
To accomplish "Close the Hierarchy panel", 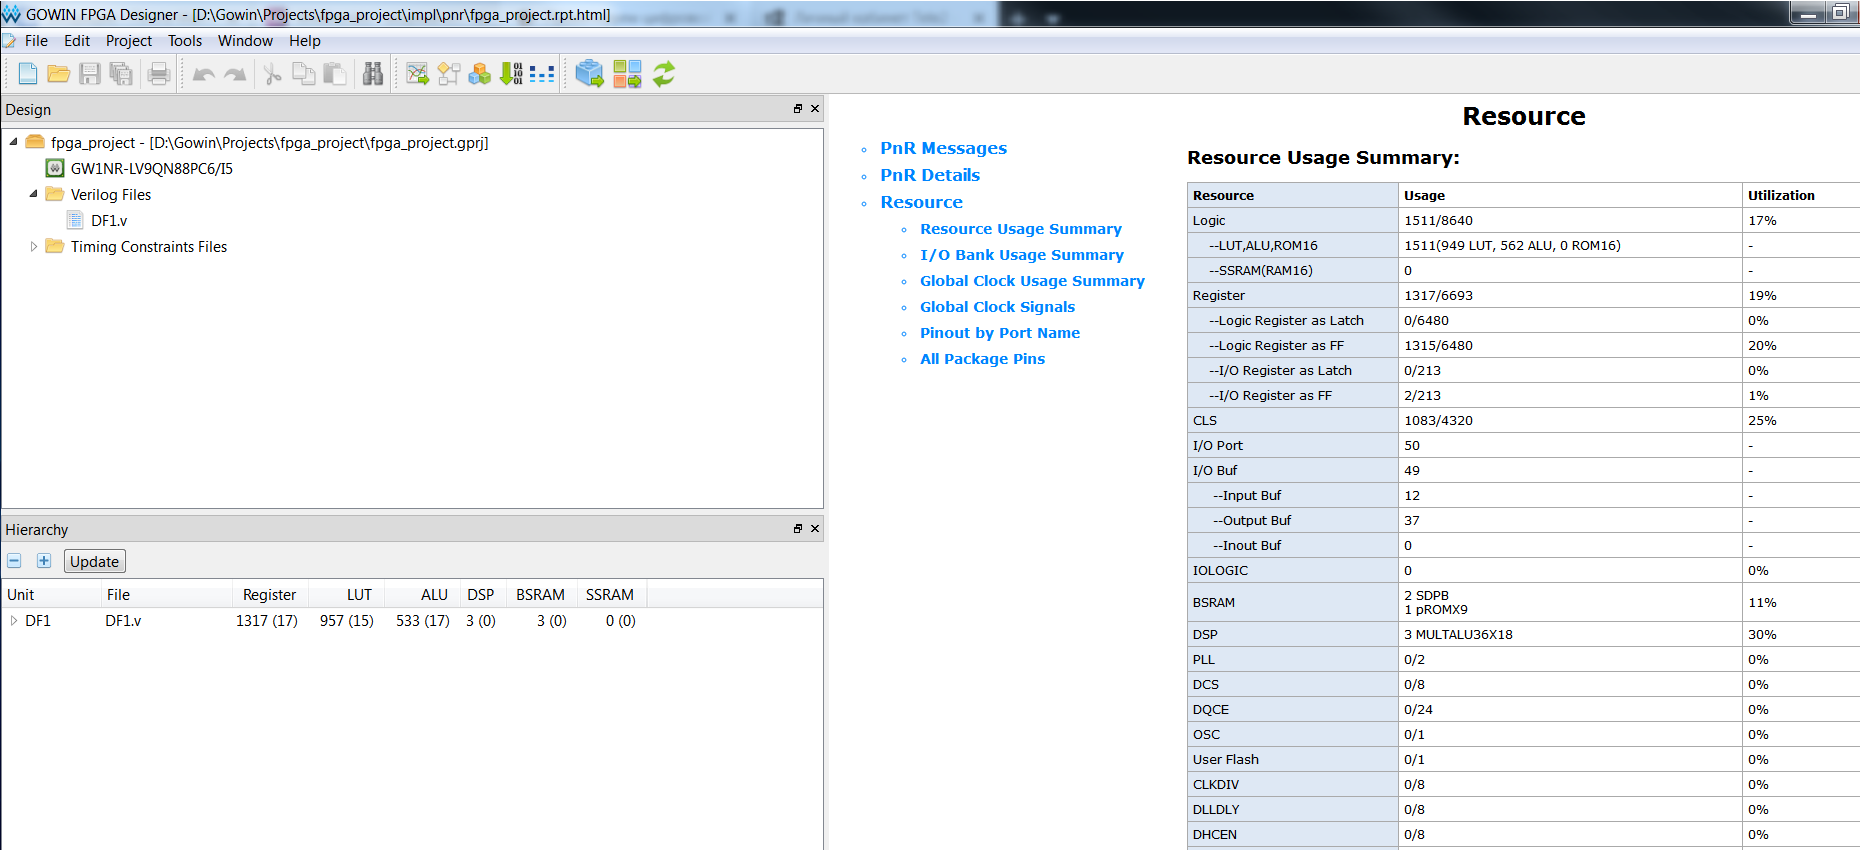I will pos(815,528).
